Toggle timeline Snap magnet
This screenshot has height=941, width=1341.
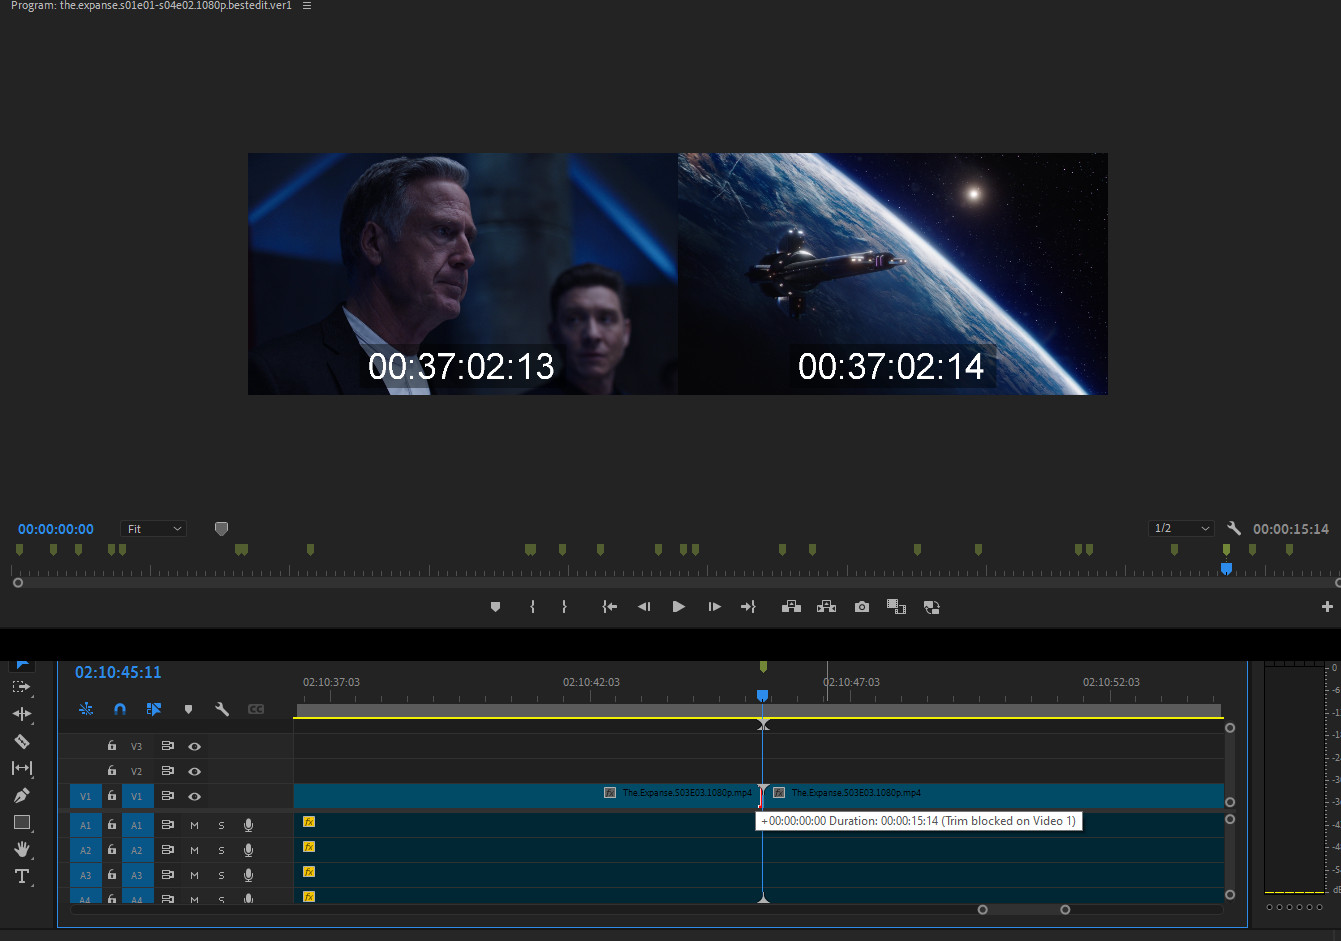pos(120,709)
